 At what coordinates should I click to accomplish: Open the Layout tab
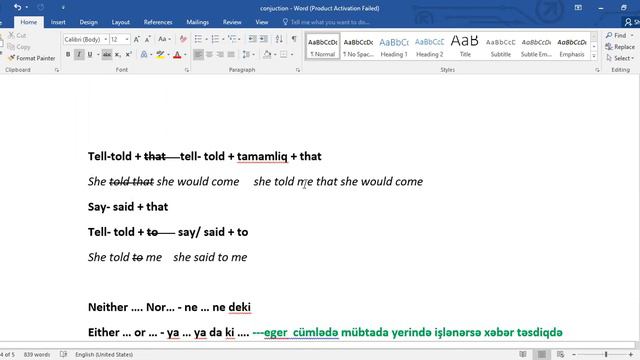tap(120, 22)
